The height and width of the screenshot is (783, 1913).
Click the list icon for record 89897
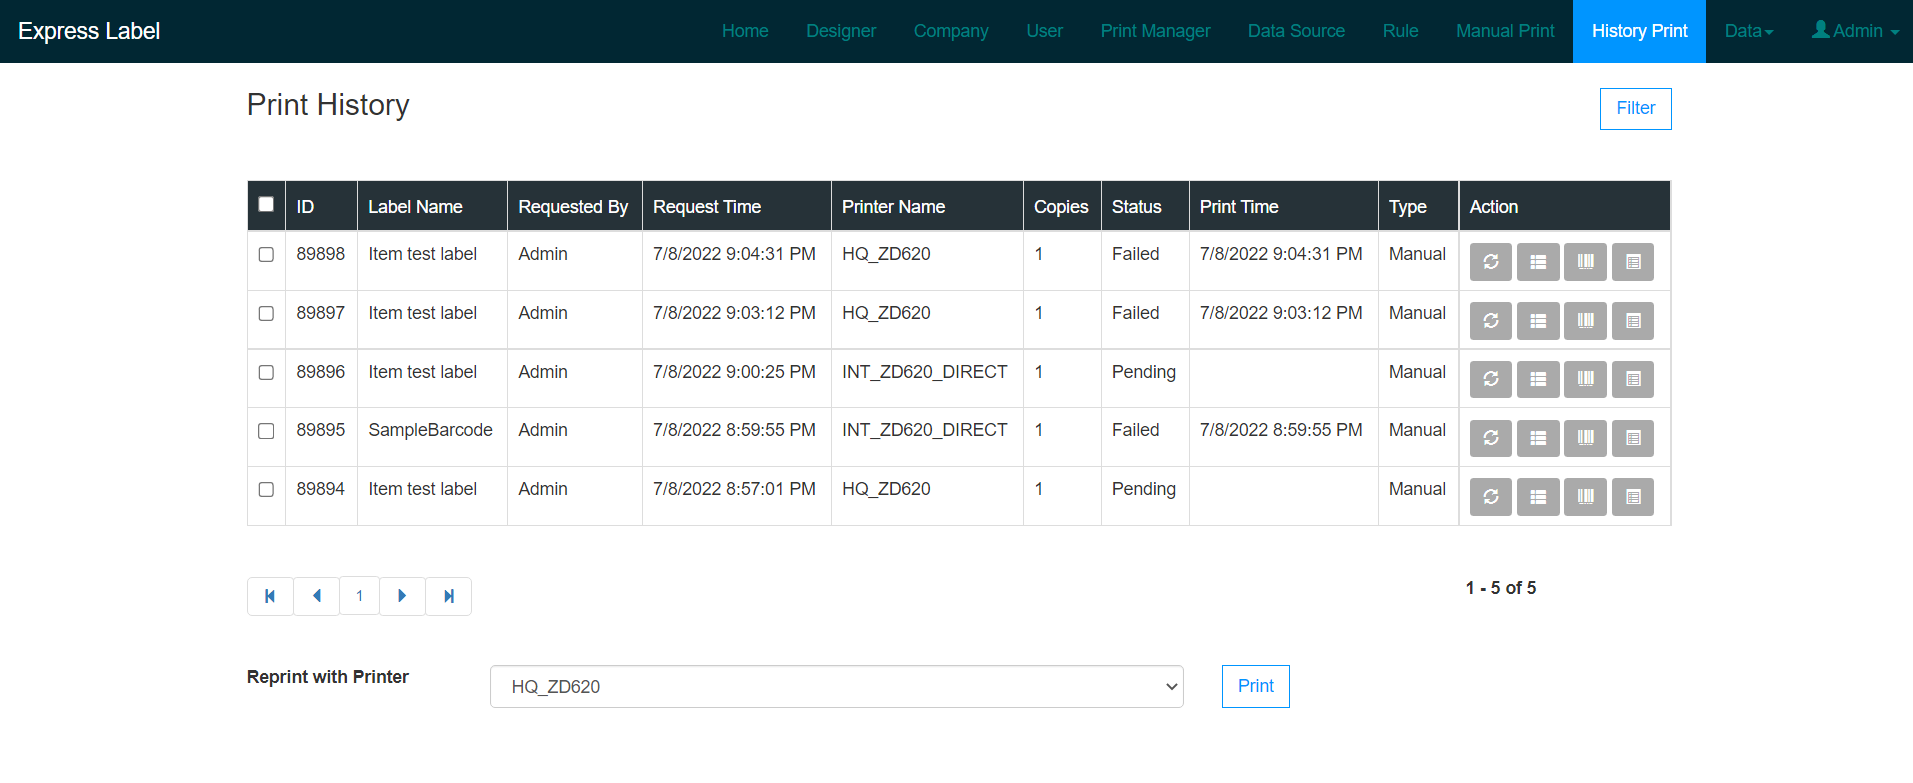[x=1537, y=321]
